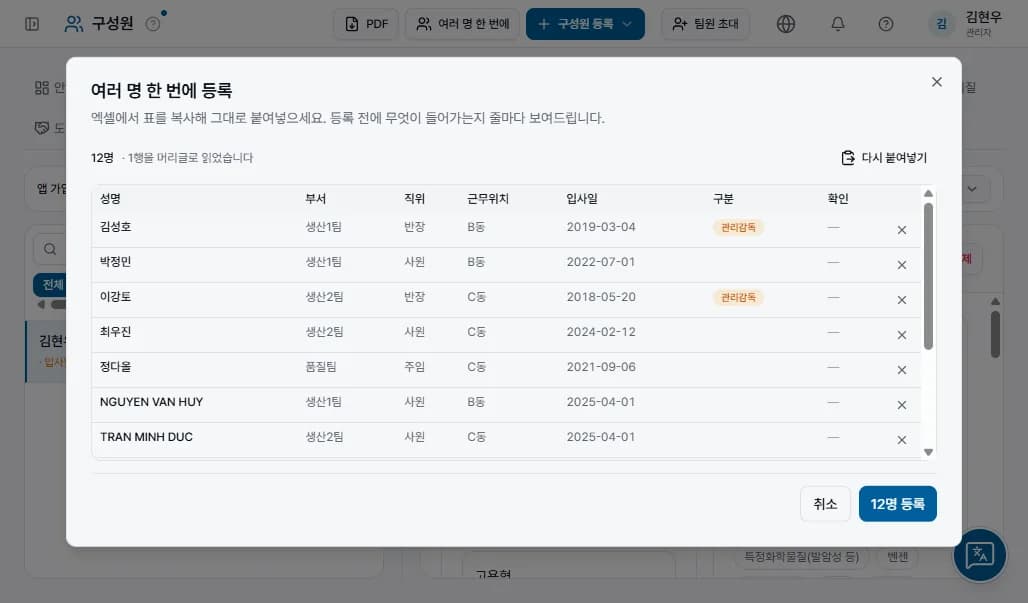
Task: Open the help circle icon in the header
Action: coord(885,24)
